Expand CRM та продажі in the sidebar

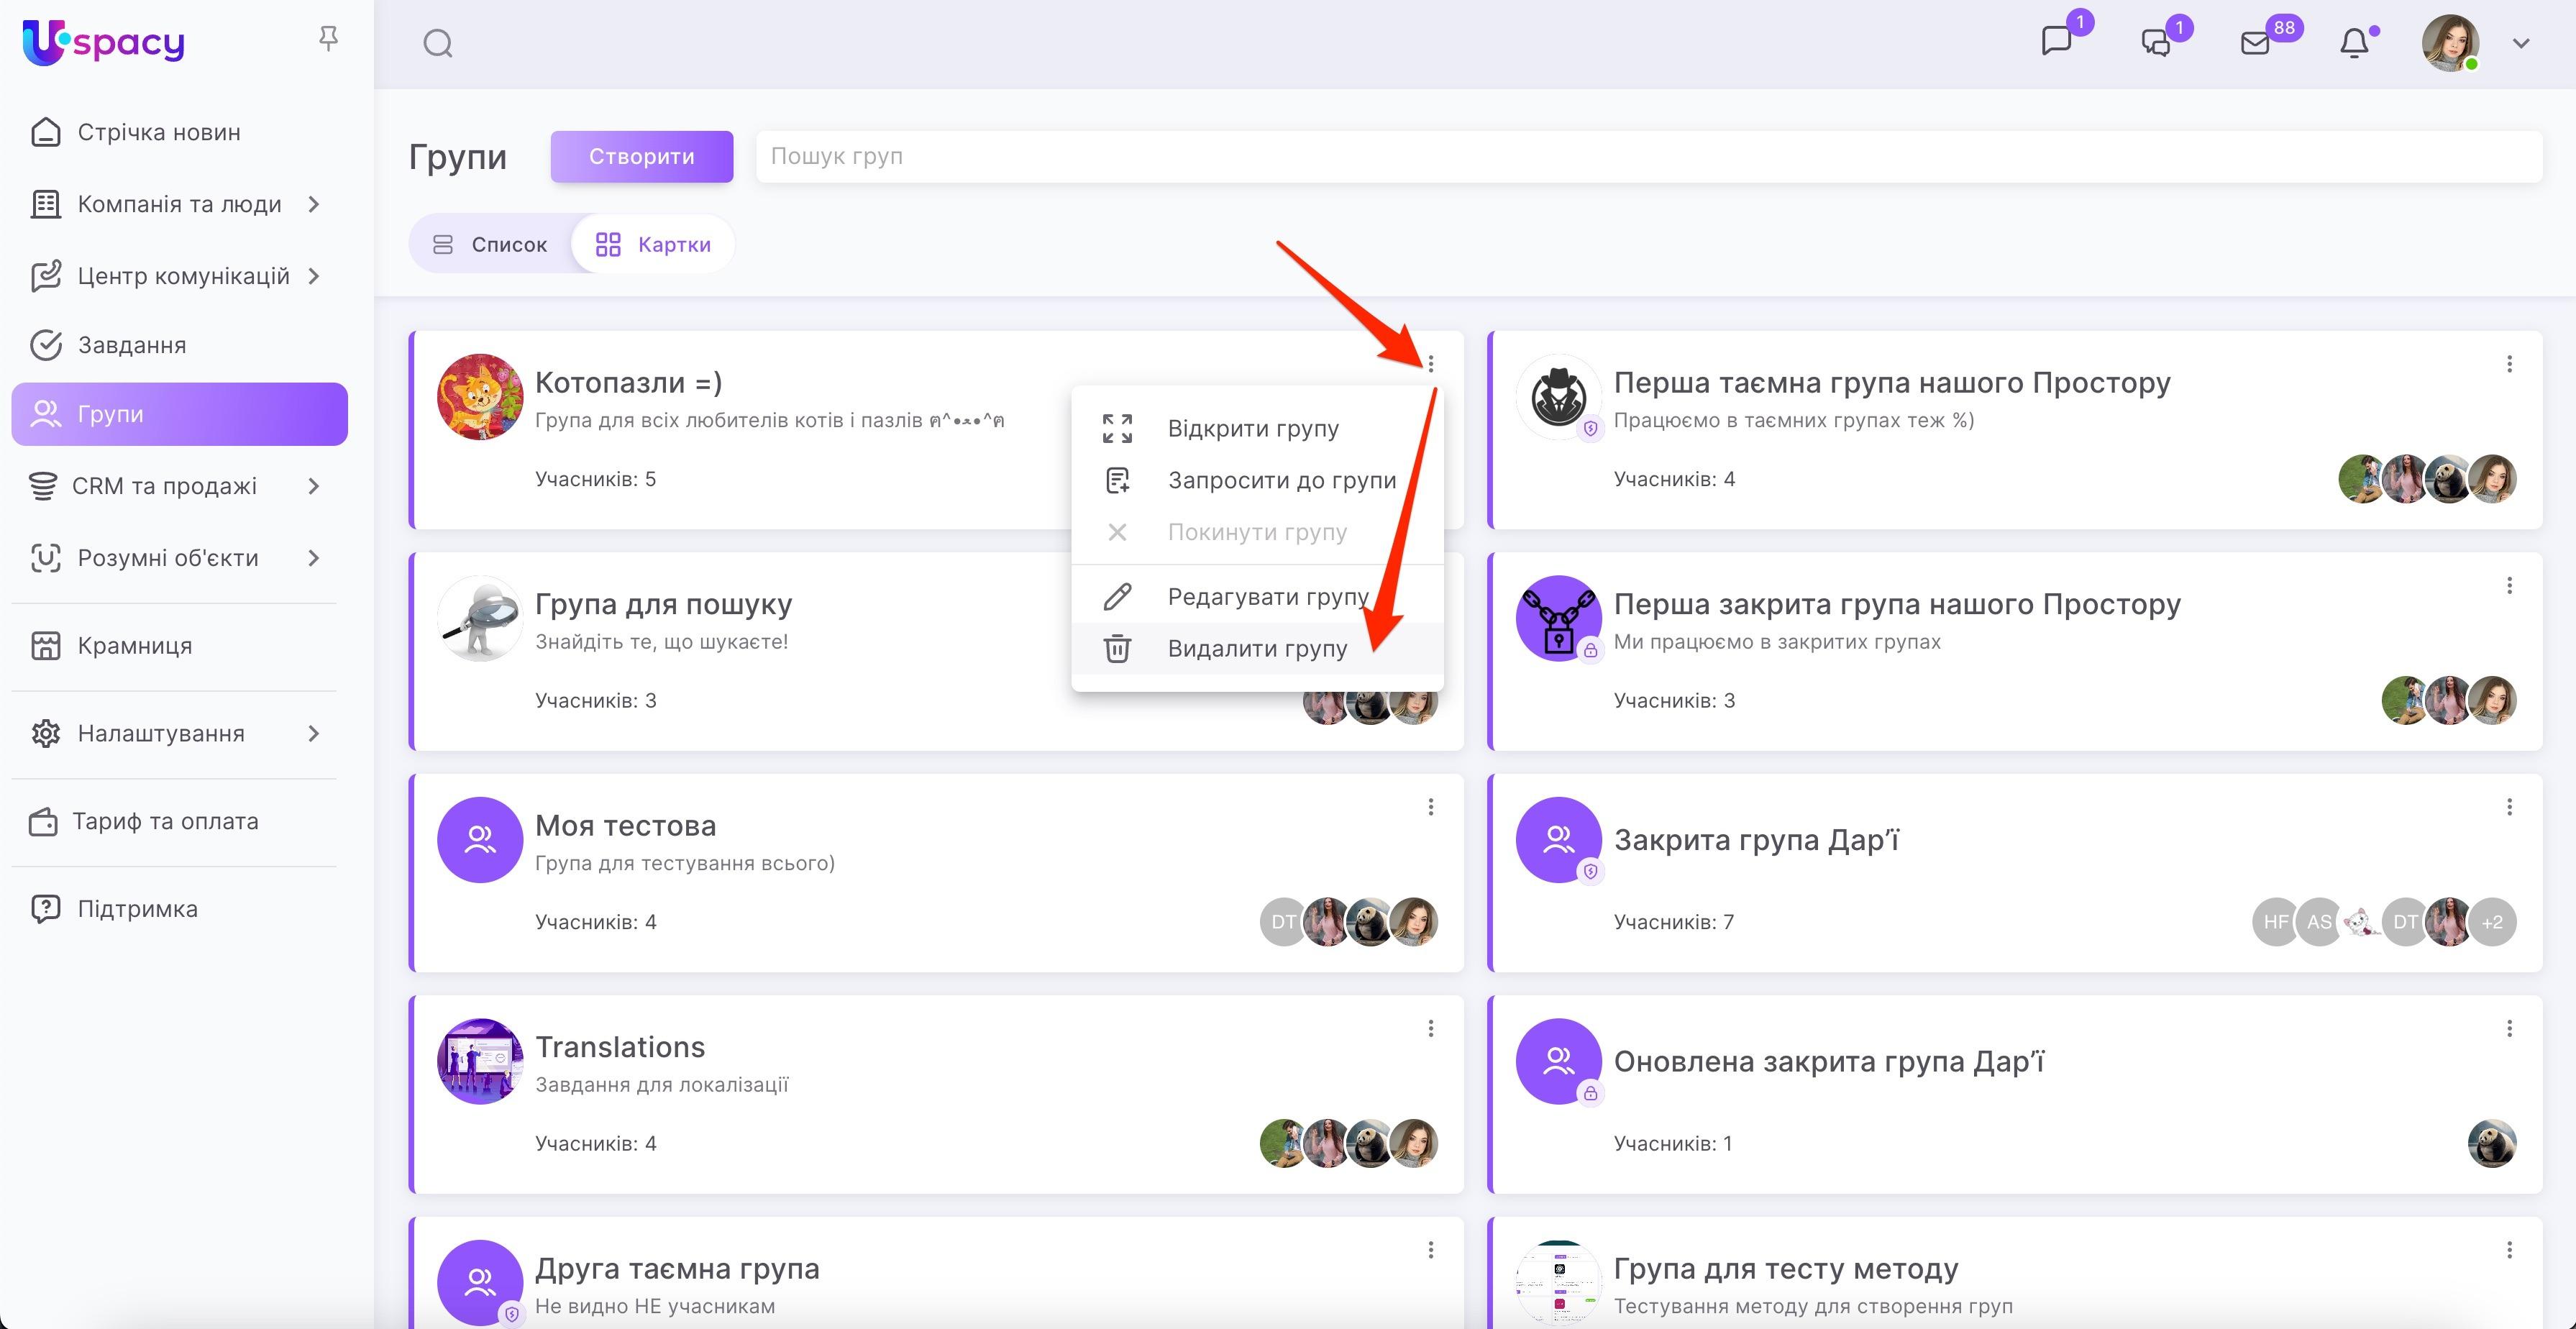[x=163, y=485]
